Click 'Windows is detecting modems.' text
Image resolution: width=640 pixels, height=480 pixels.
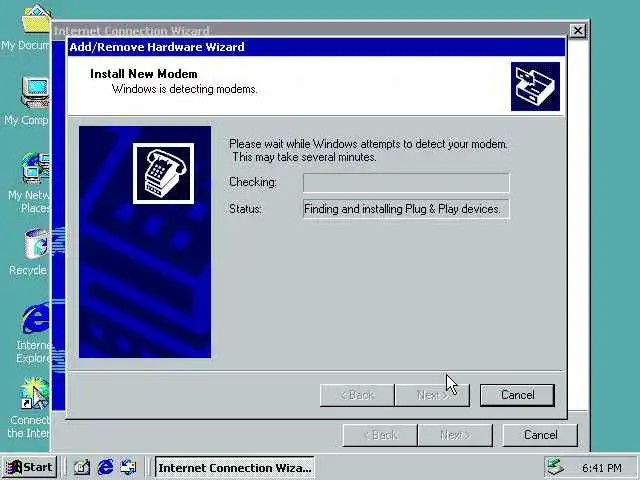click(184, 89)
